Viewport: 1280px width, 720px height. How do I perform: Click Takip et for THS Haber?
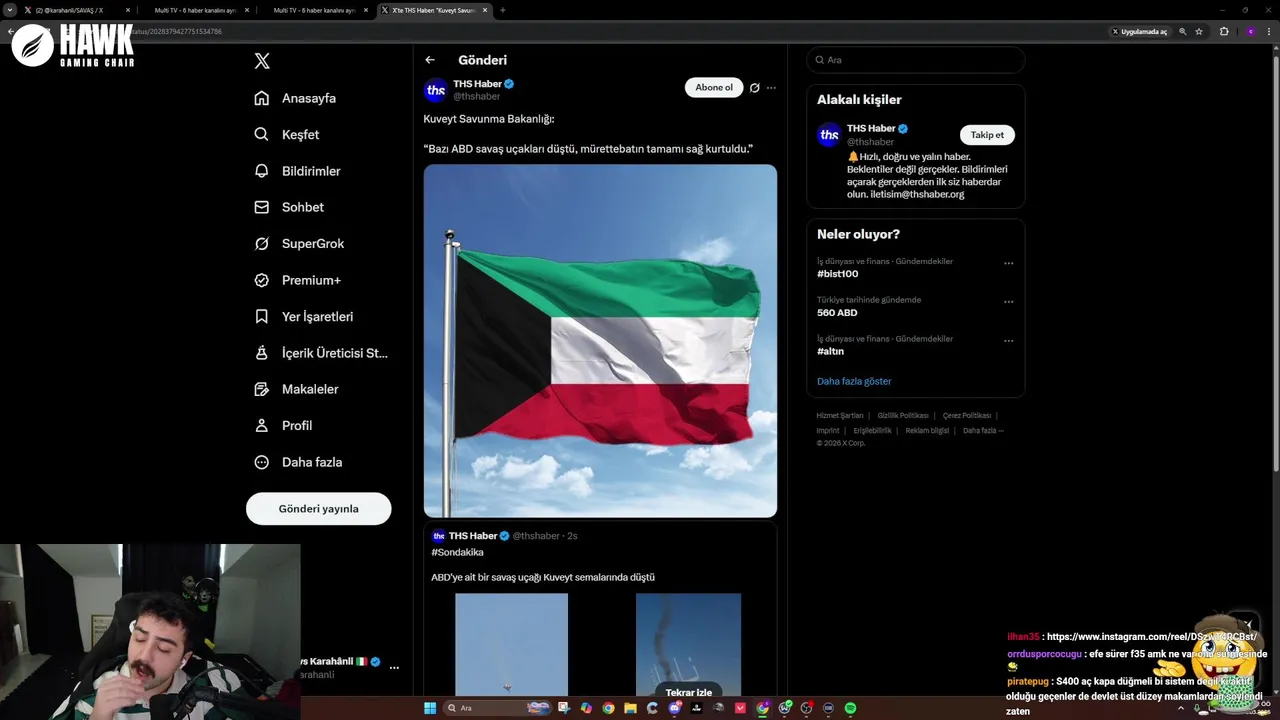987,134
